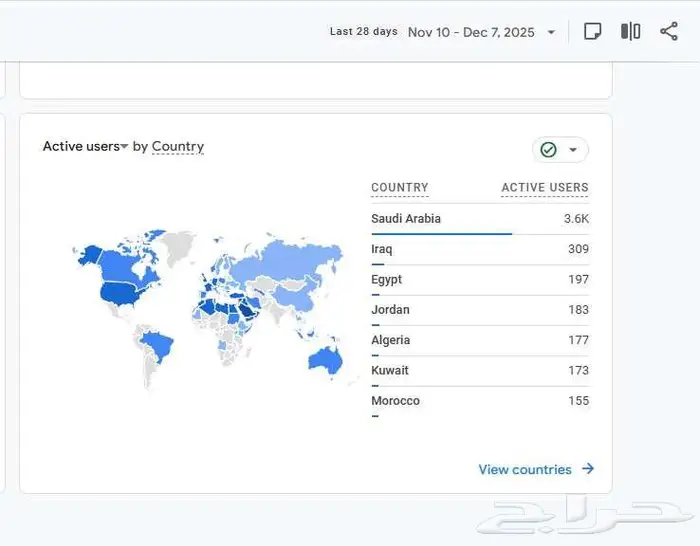Select the Nov 10 - Dec 7, 2025 range
This screenshot has width=700, height=546.
click(471, 33)
